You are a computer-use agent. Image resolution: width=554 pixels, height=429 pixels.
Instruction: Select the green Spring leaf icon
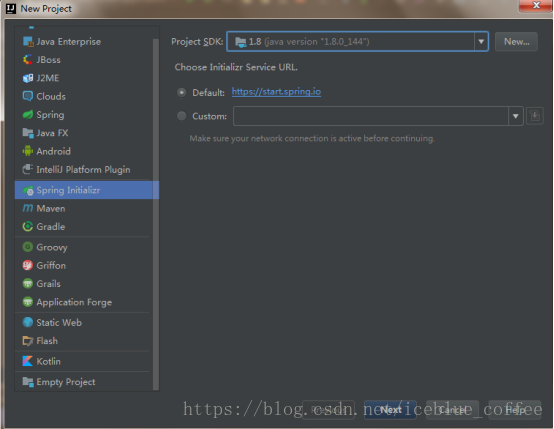click(28, 114)
